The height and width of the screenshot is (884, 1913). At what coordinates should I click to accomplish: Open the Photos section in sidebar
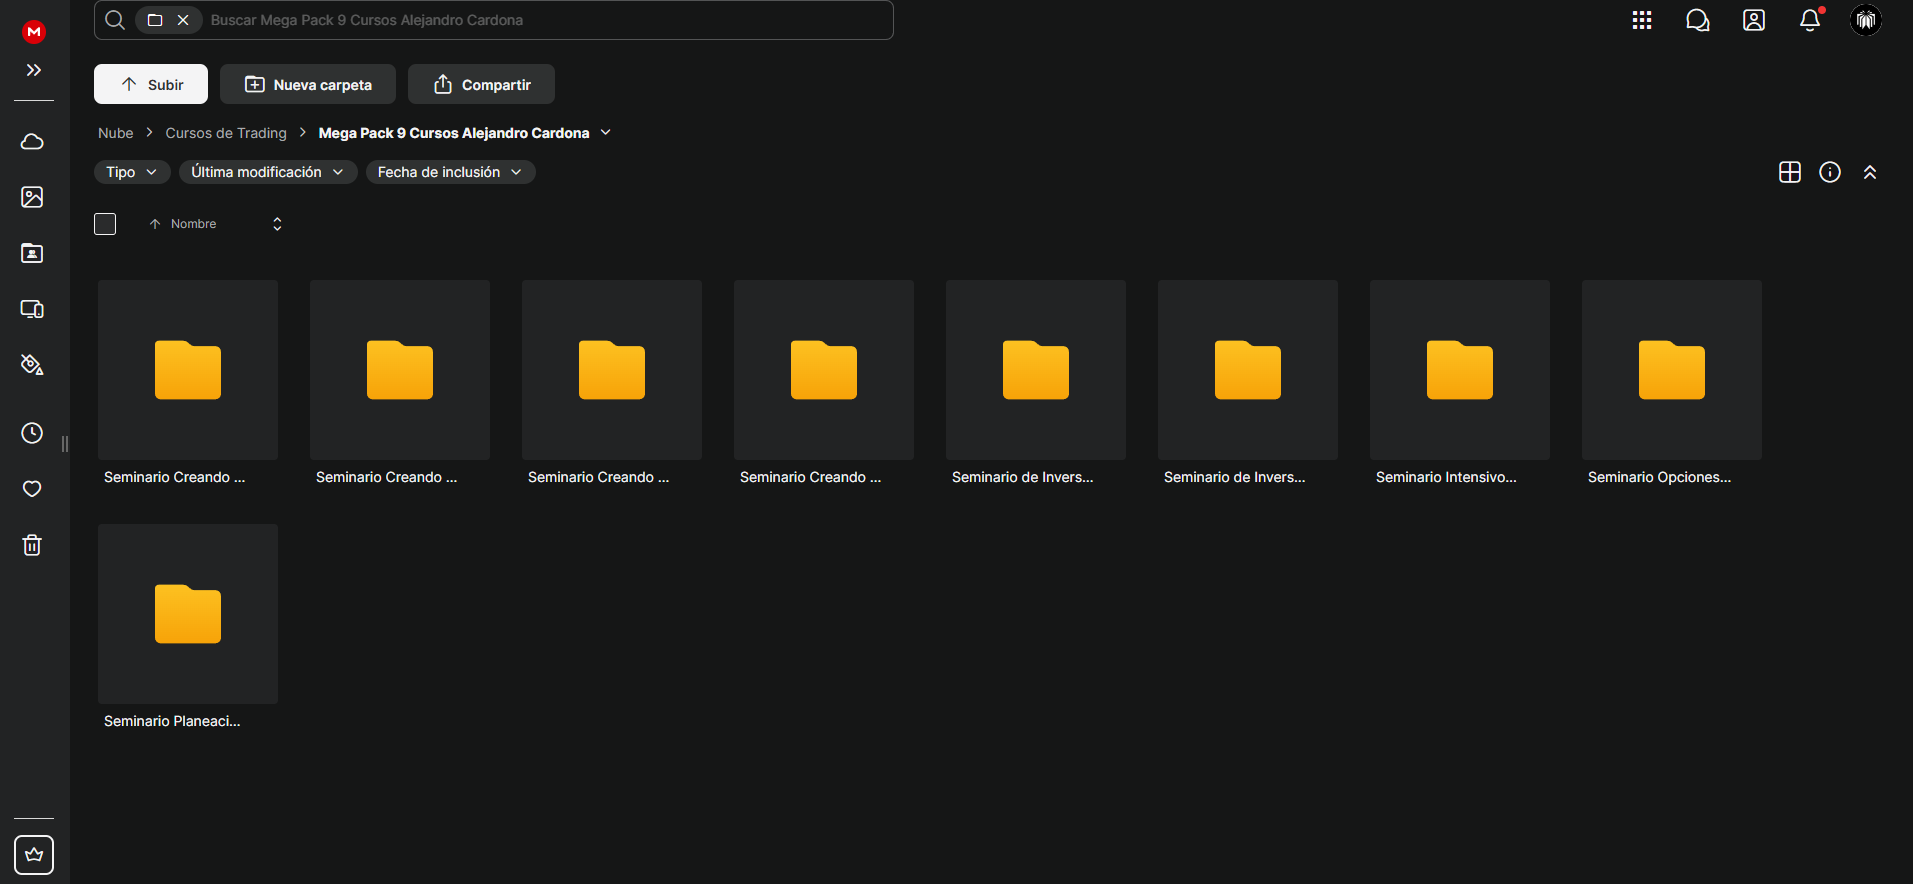(32, 197)
